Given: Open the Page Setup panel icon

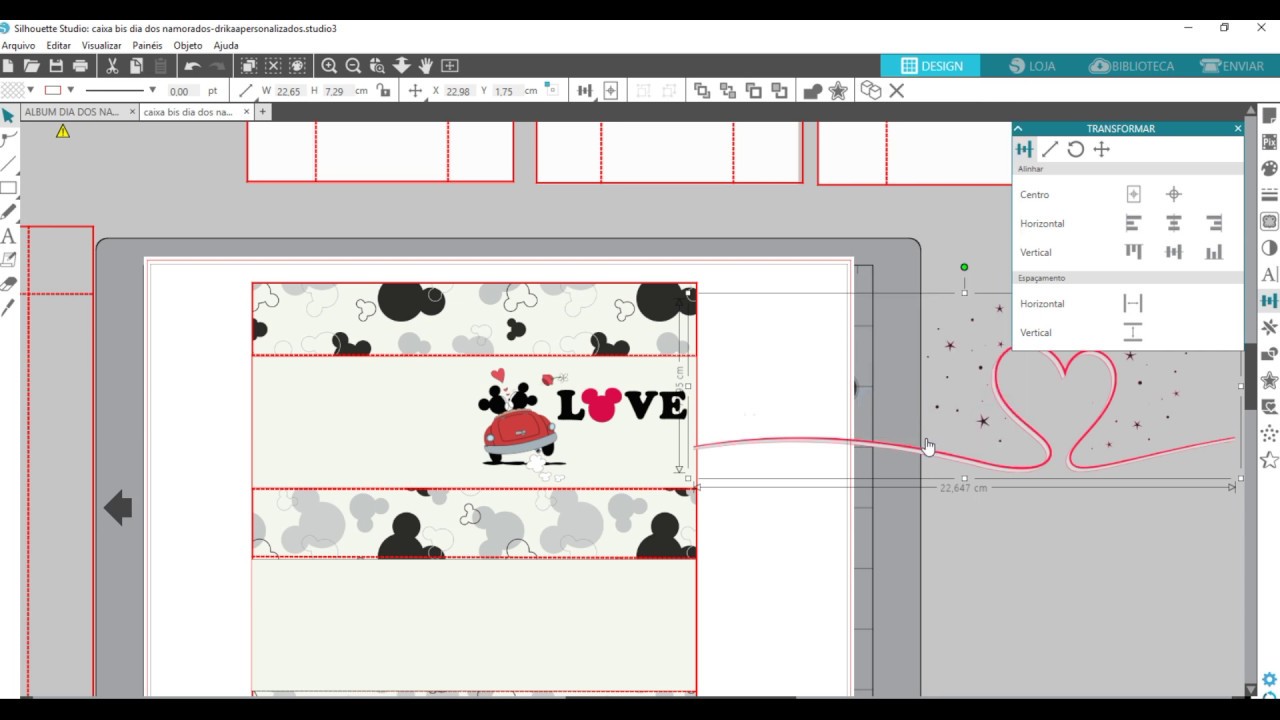Looking at the screenshot, I should 1269,116.
